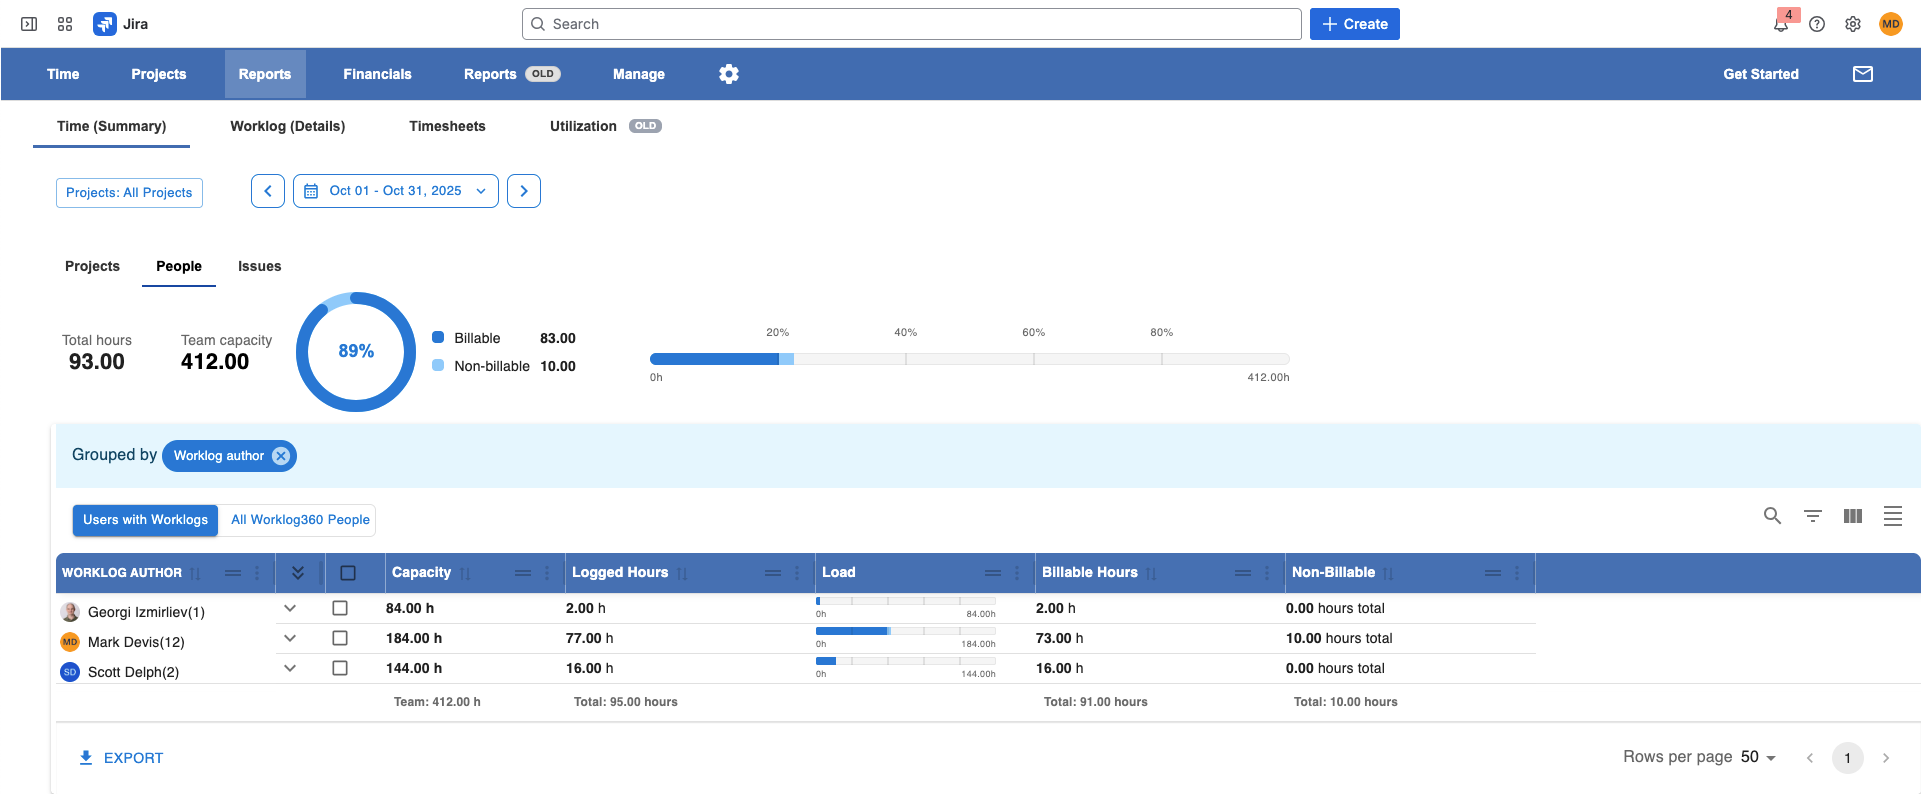Open the Oct 01 - Oct 31 date dropdown
The height and width of the screenshot is (798, 1921).
tap(396, 191)
